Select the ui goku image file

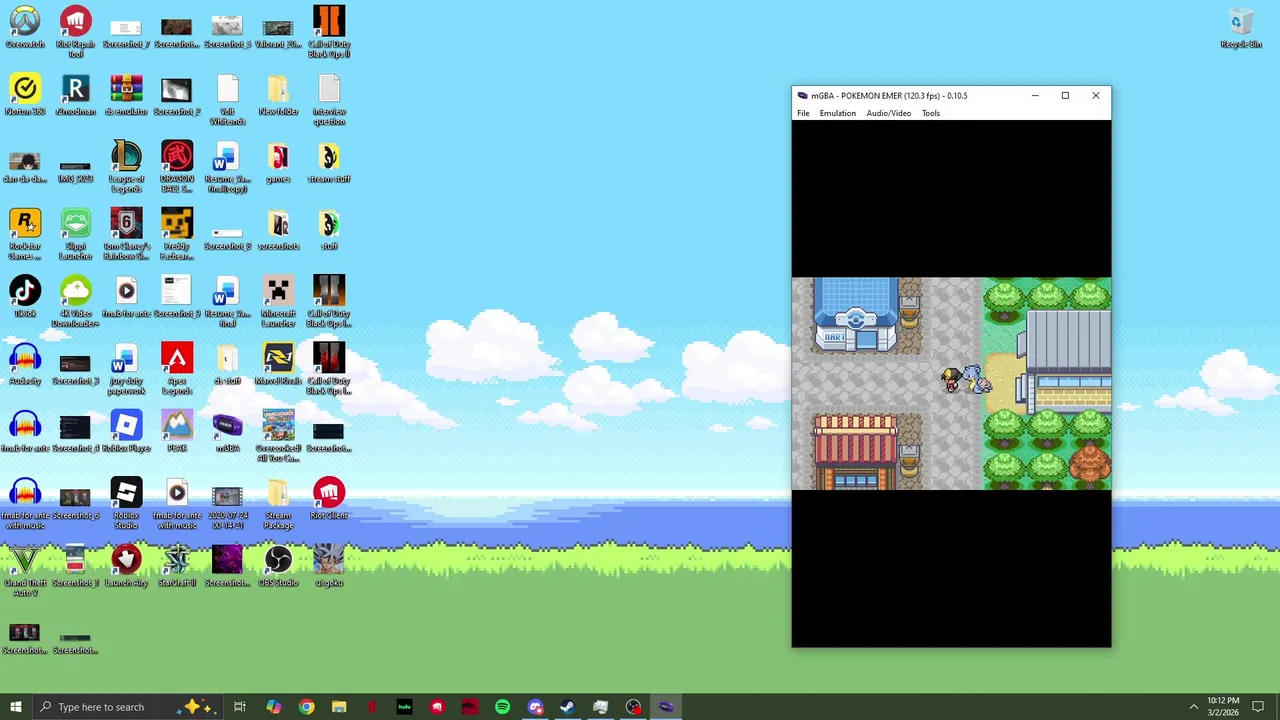329,566
